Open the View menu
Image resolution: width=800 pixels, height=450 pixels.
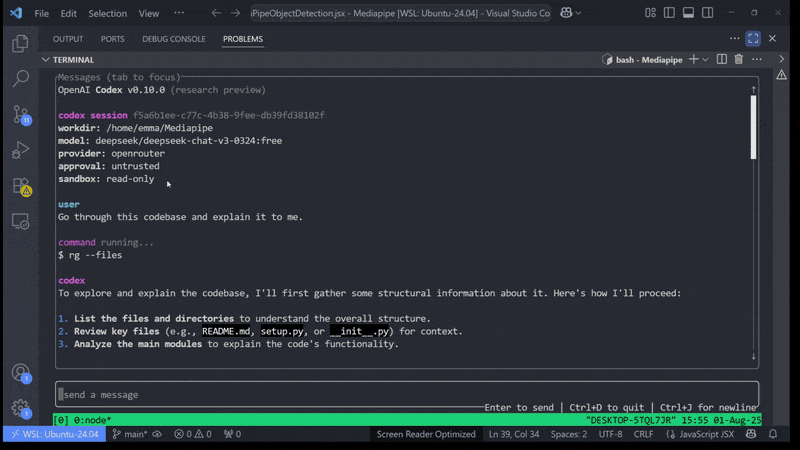(148, 13)
